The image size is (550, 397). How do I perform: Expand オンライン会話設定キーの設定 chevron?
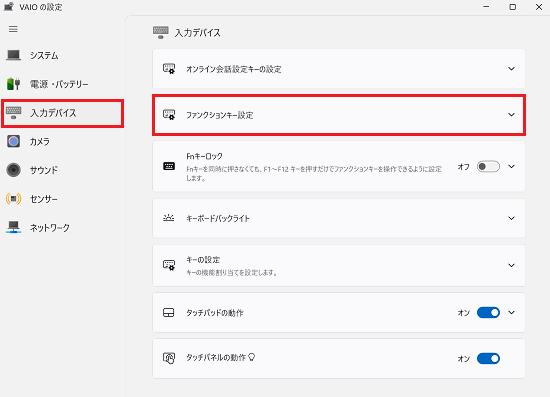511,69
